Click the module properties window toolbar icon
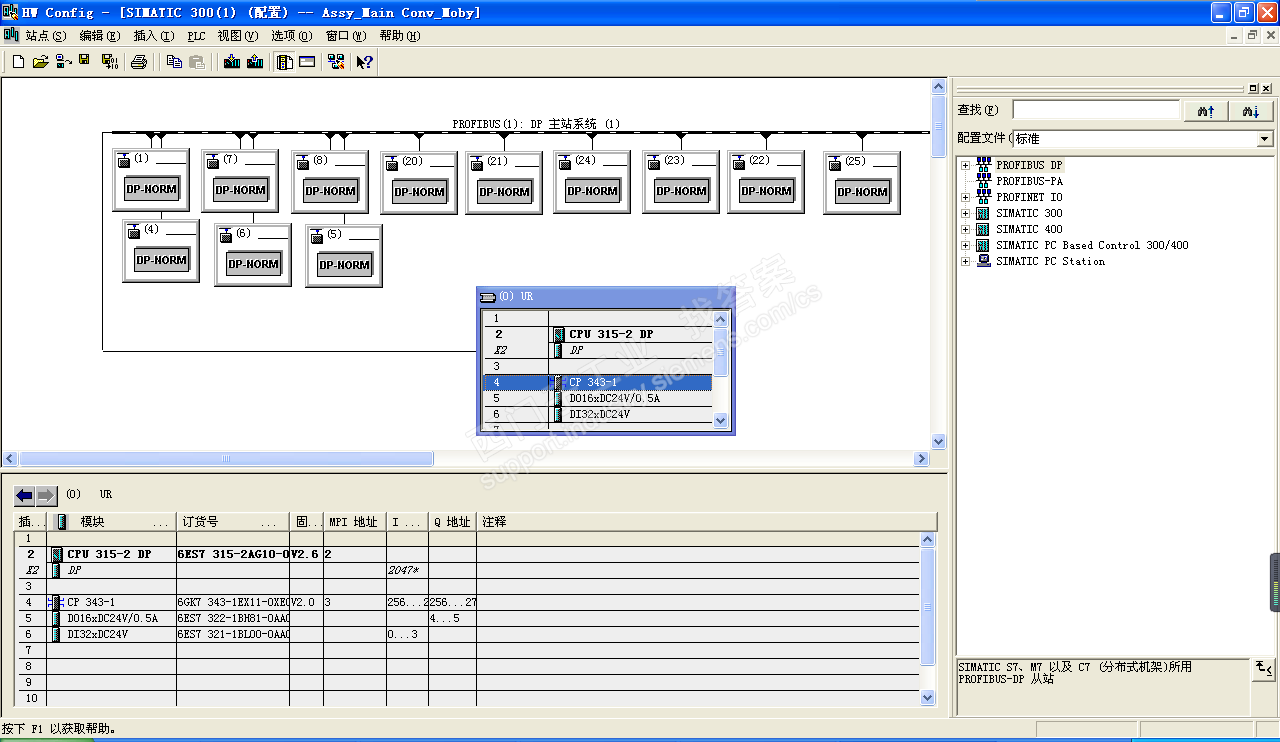Viewport: 1280px width, 742px height. (308, 62)
